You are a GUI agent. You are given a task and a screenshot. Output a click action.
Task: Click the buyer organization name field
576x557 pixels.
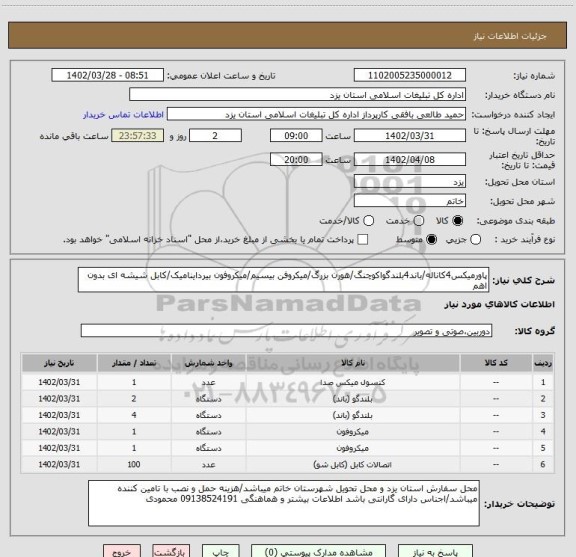pos(298,95)
